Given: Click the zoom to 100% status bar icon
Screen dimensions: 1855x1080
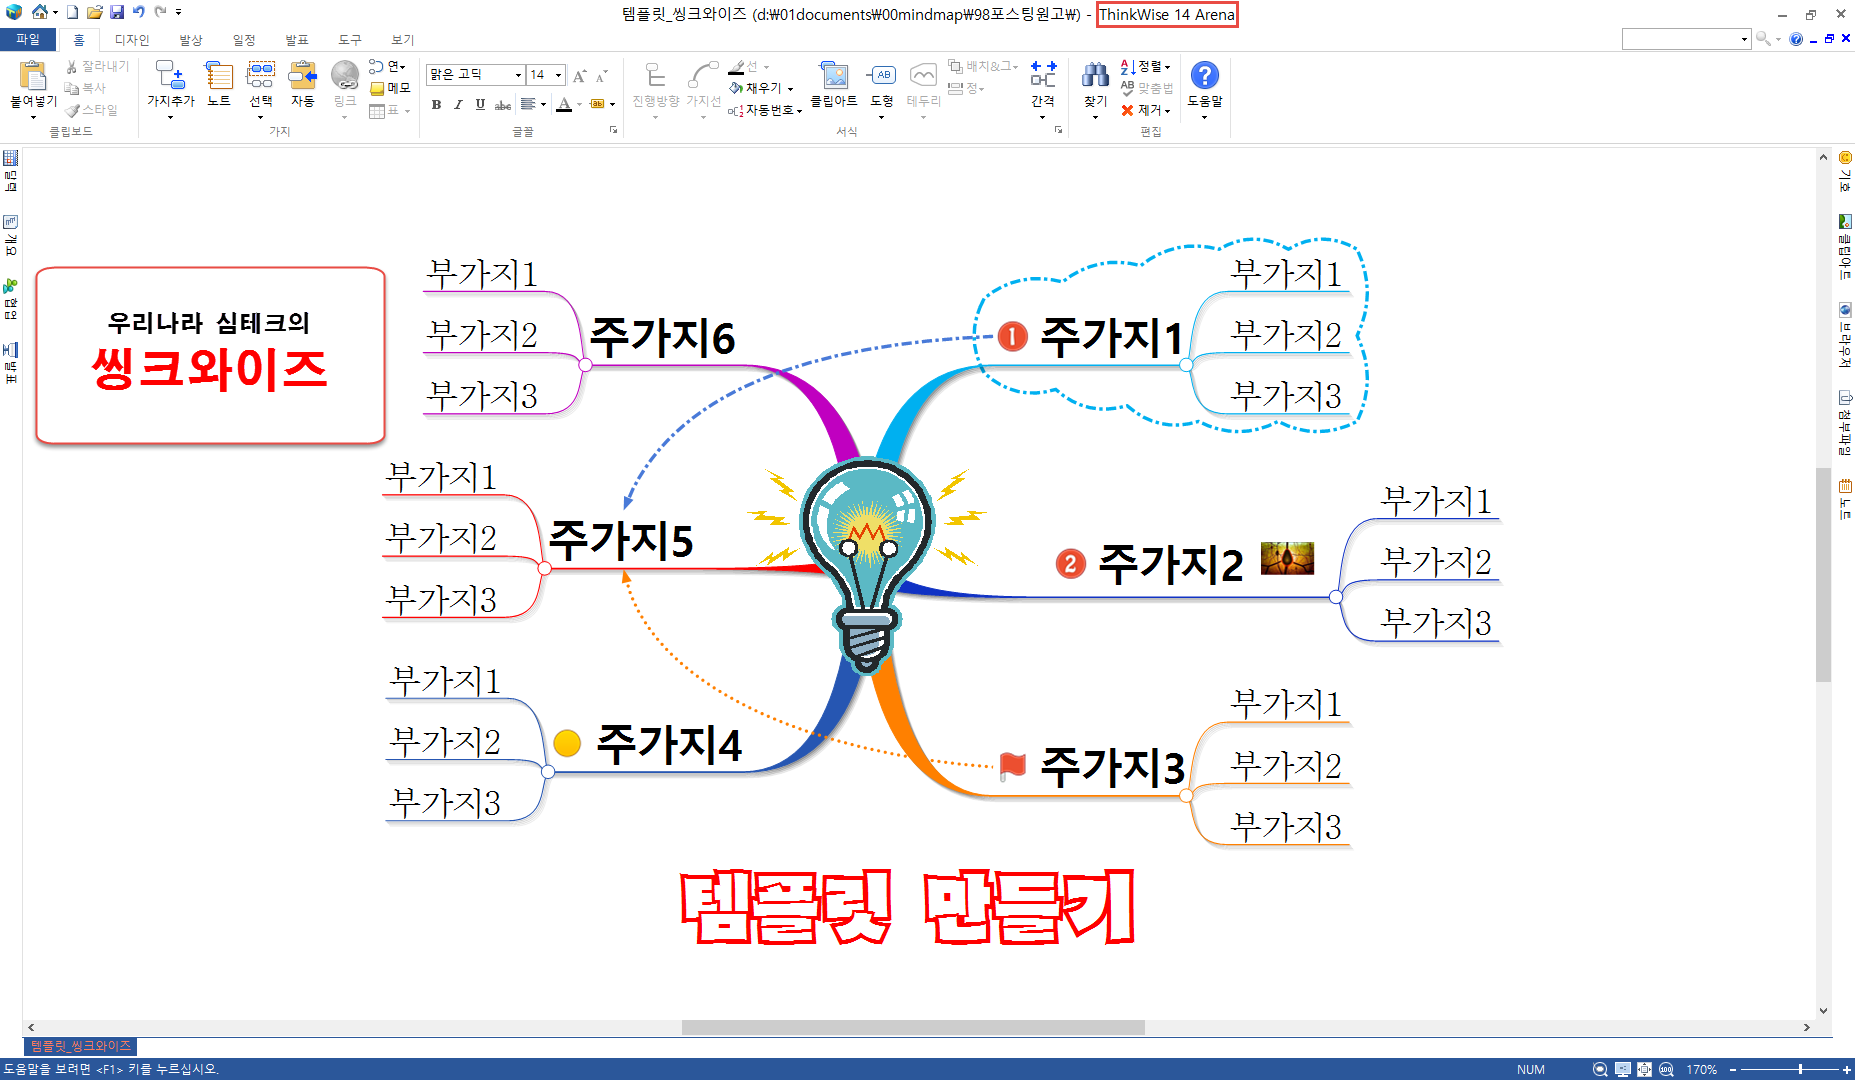Looking at the screenshot, I should tap(1666, 1069).
